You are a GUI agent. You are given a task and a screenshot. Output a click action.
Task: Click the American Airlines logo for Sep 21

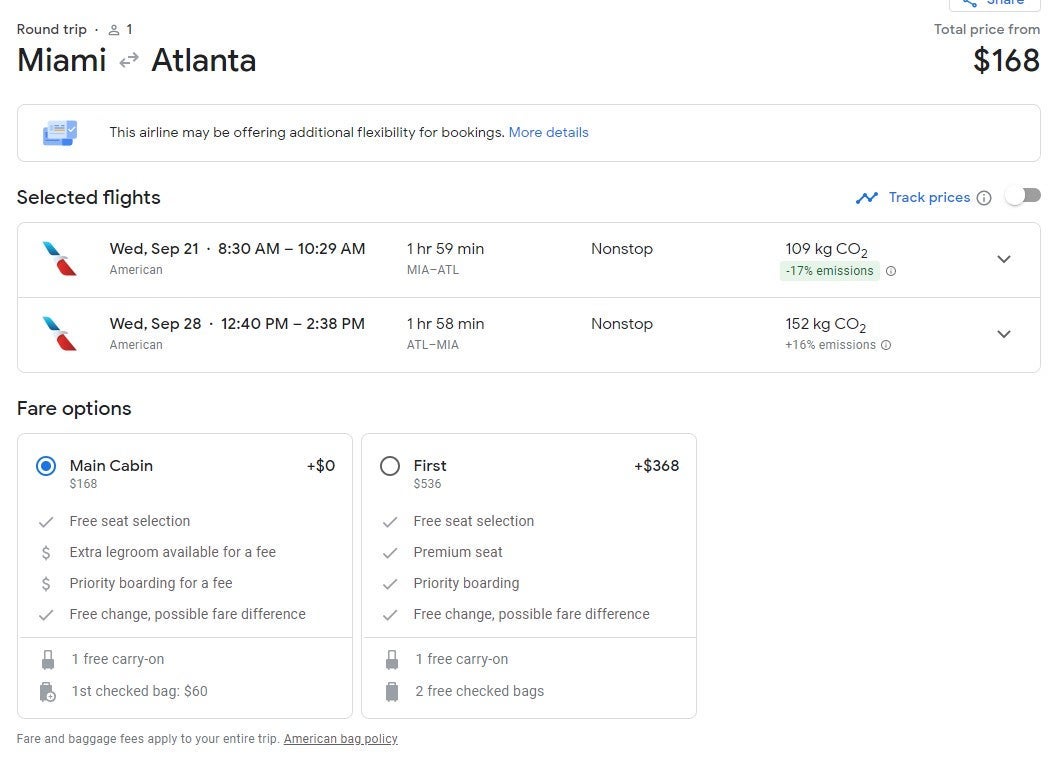point(60,259)
